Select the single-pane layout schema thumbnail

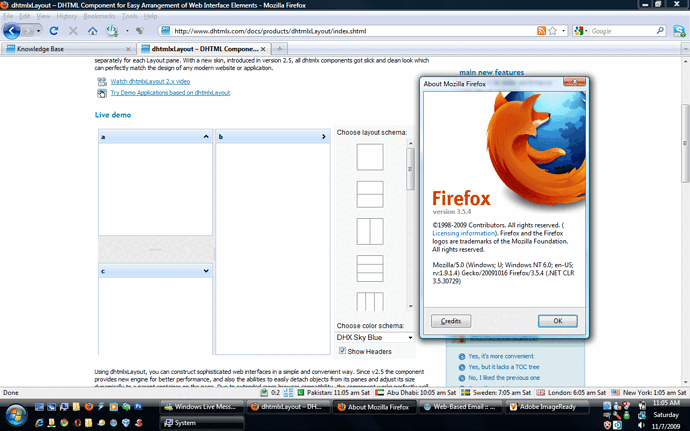(x=370, y=157)
